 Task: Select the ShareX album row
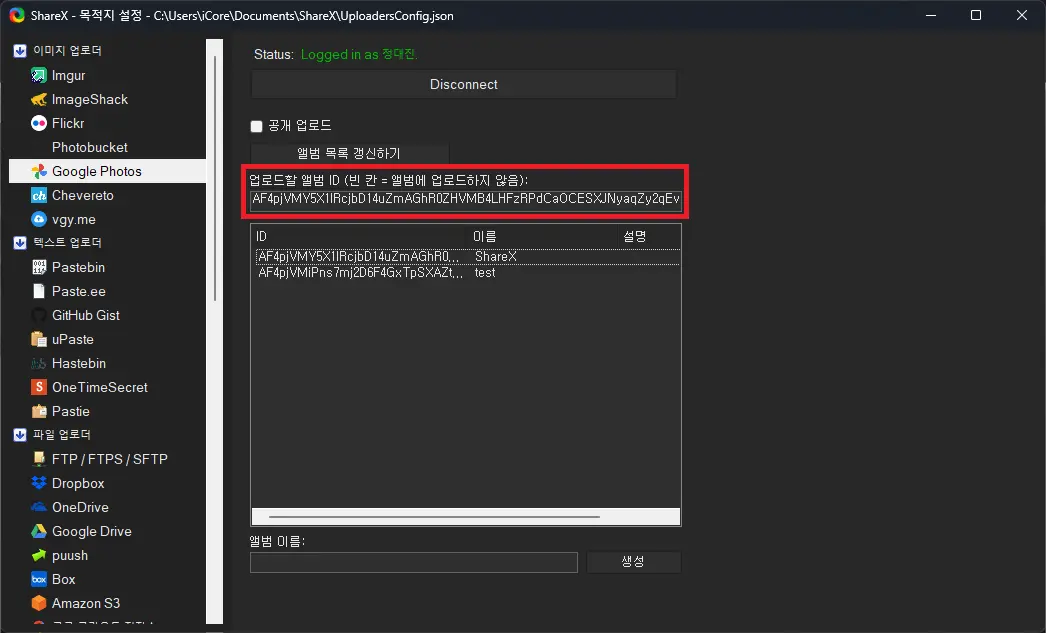tap(400, 256)
